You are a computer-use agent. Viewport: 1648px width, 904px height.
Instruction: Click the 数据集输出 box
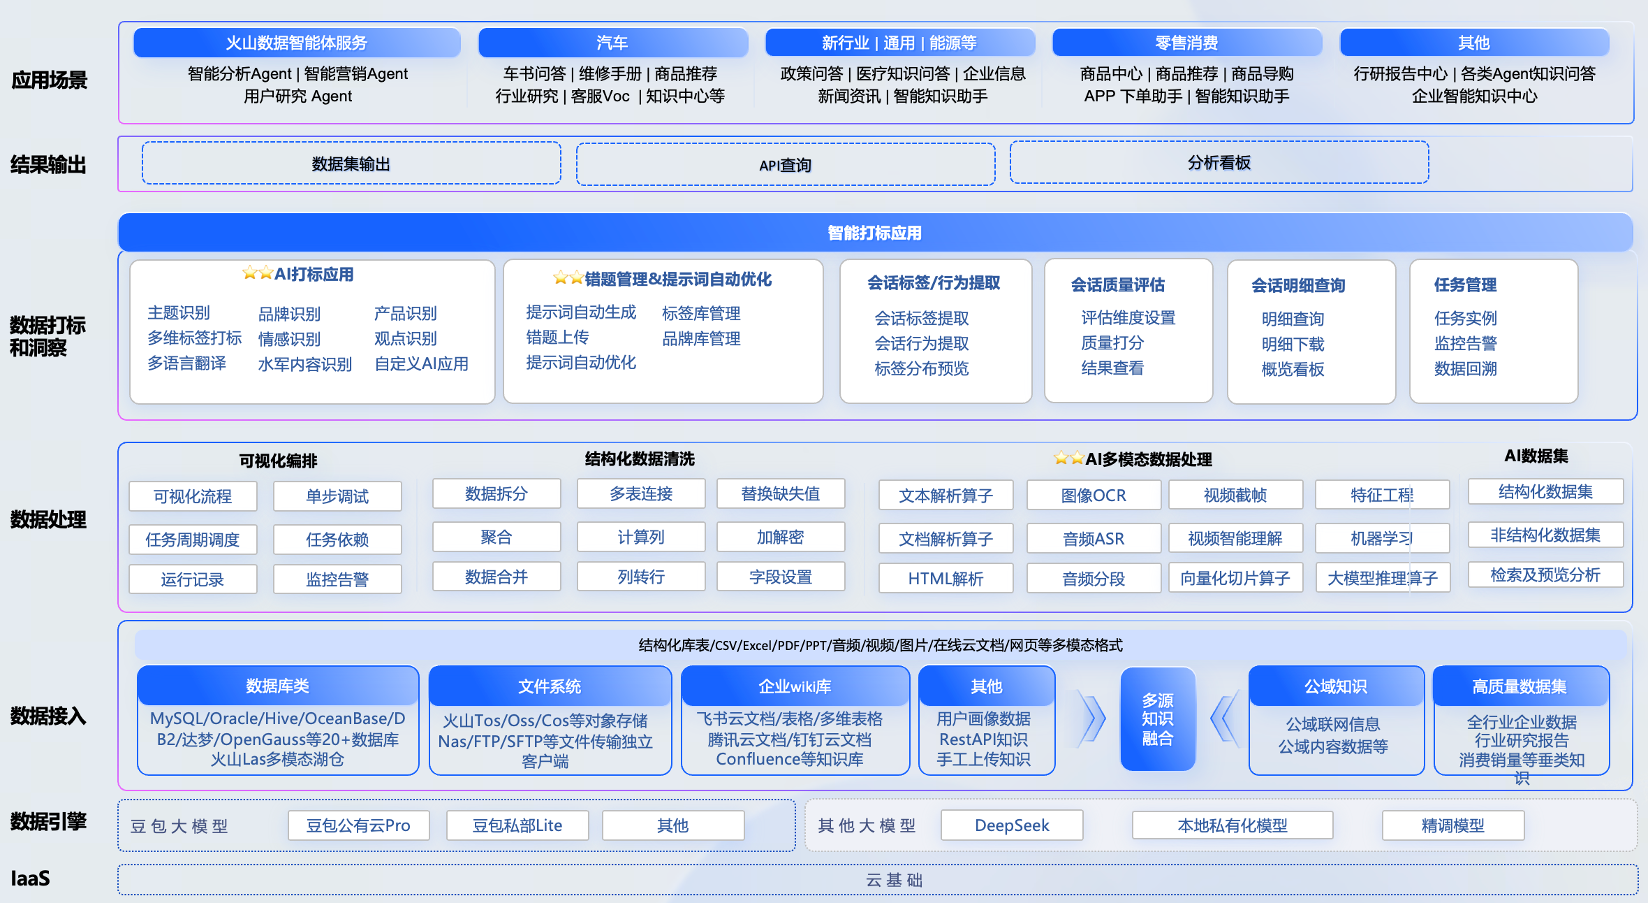tap(351, 163)
